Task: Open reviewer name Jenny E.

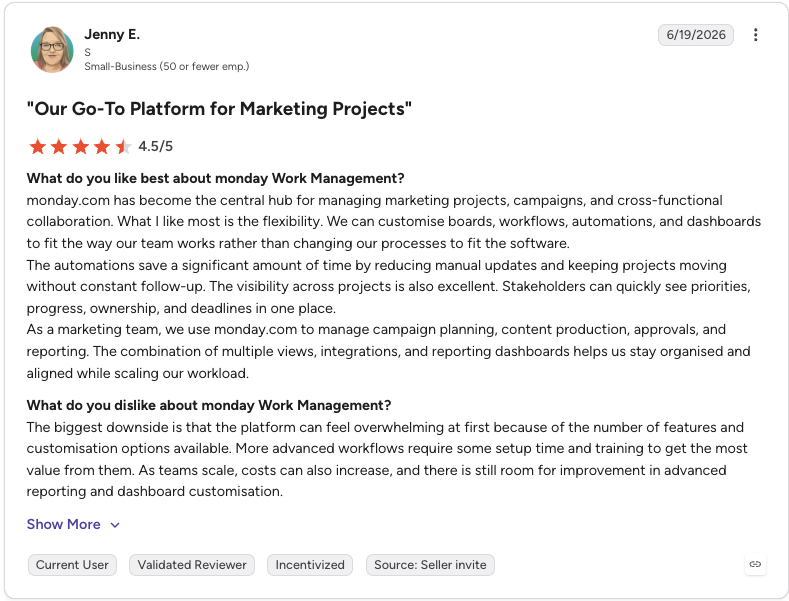Action: [x=112, y=34]
